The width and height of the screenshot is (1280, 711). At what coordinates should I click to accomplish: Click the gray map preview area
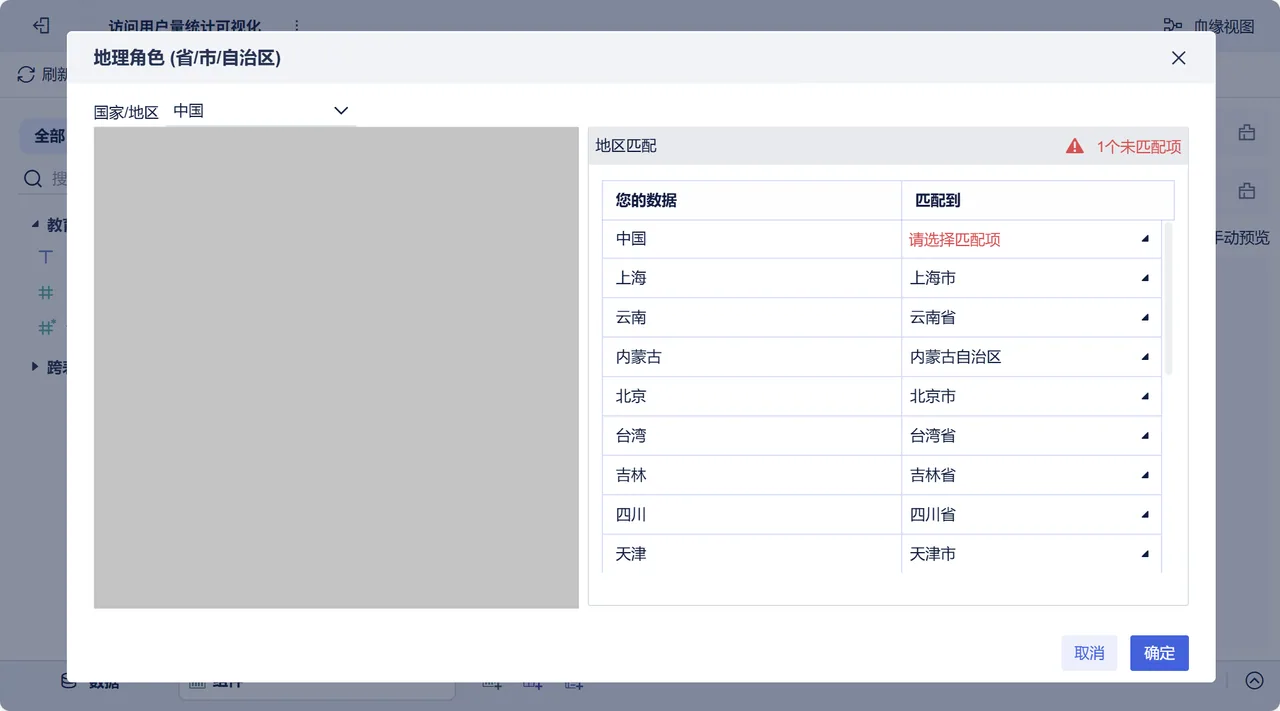(336, 367)
